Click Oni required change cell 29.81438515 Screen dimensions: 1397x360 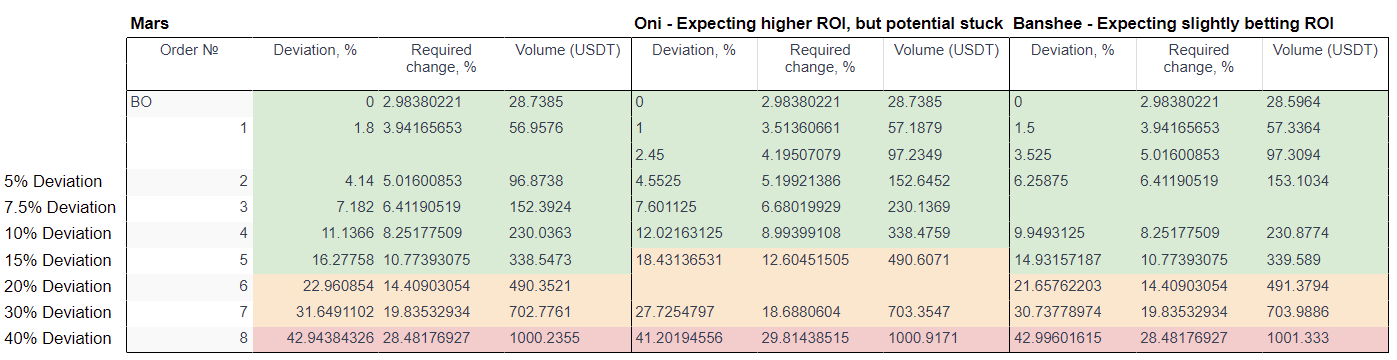820,339
